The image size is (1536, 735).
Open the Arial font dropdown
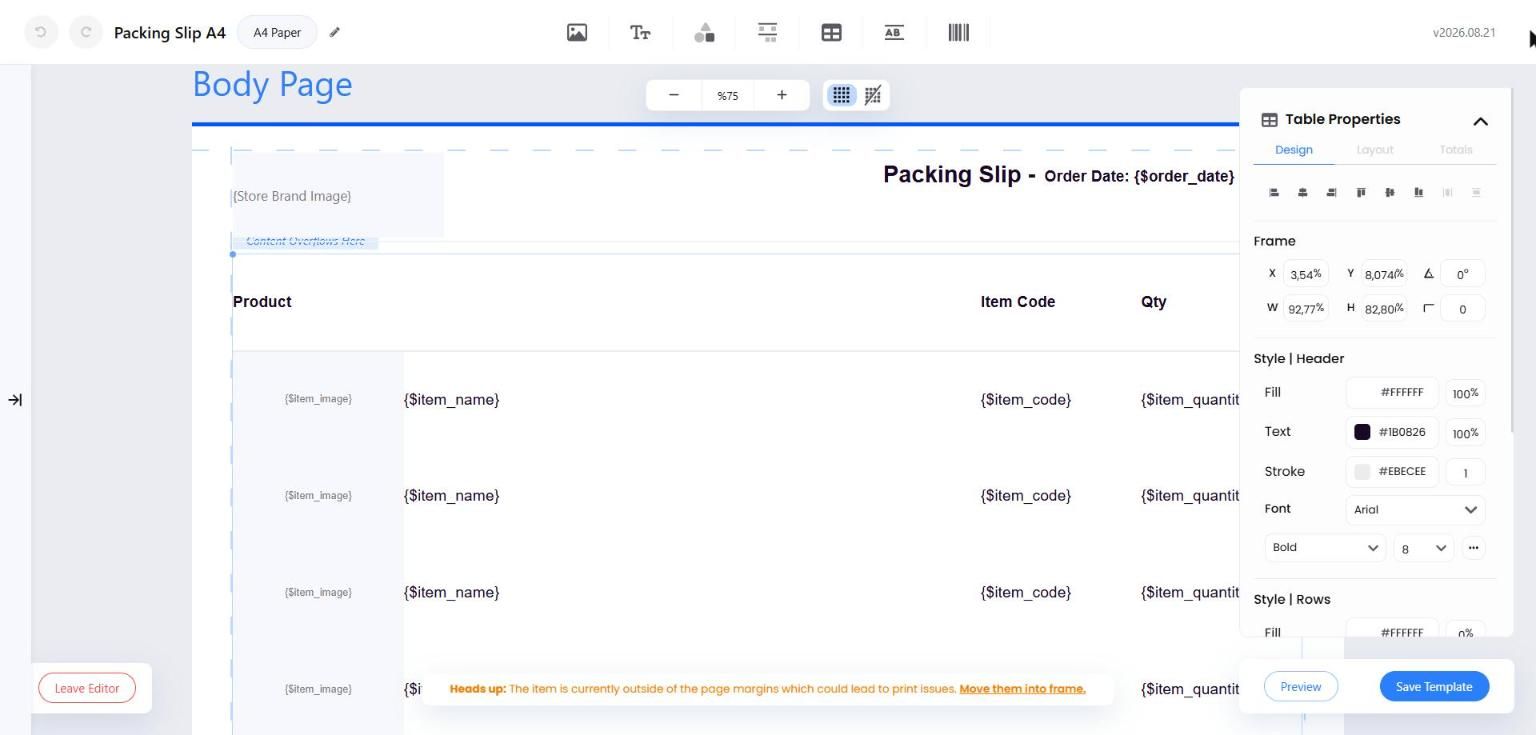click(1415, 510)
